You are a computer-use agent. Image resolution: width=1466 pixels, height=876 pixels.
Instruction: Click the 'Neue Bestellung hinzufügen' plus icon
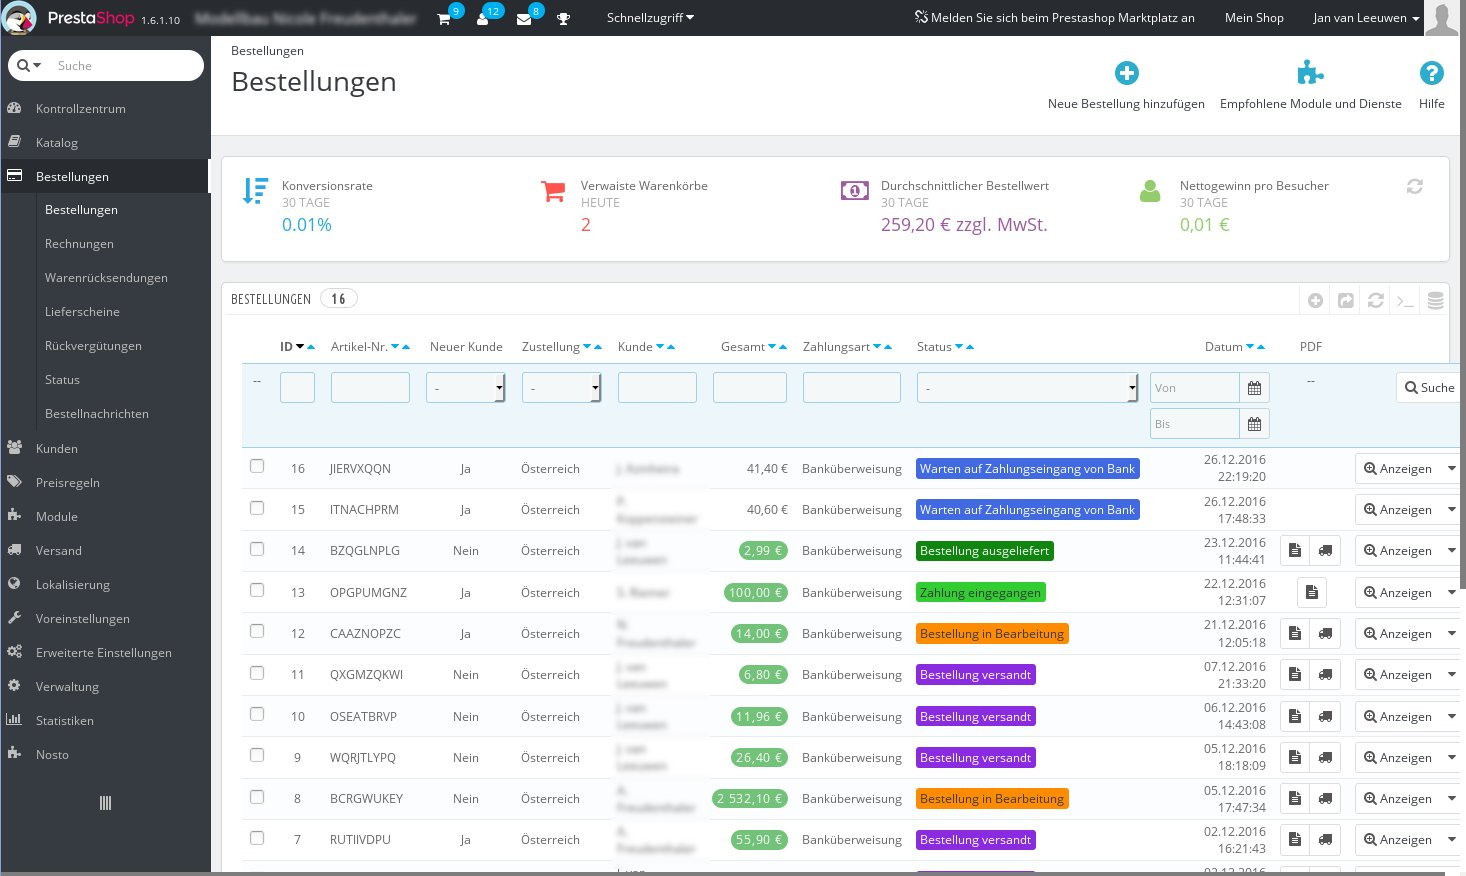tap(1126, 73)
